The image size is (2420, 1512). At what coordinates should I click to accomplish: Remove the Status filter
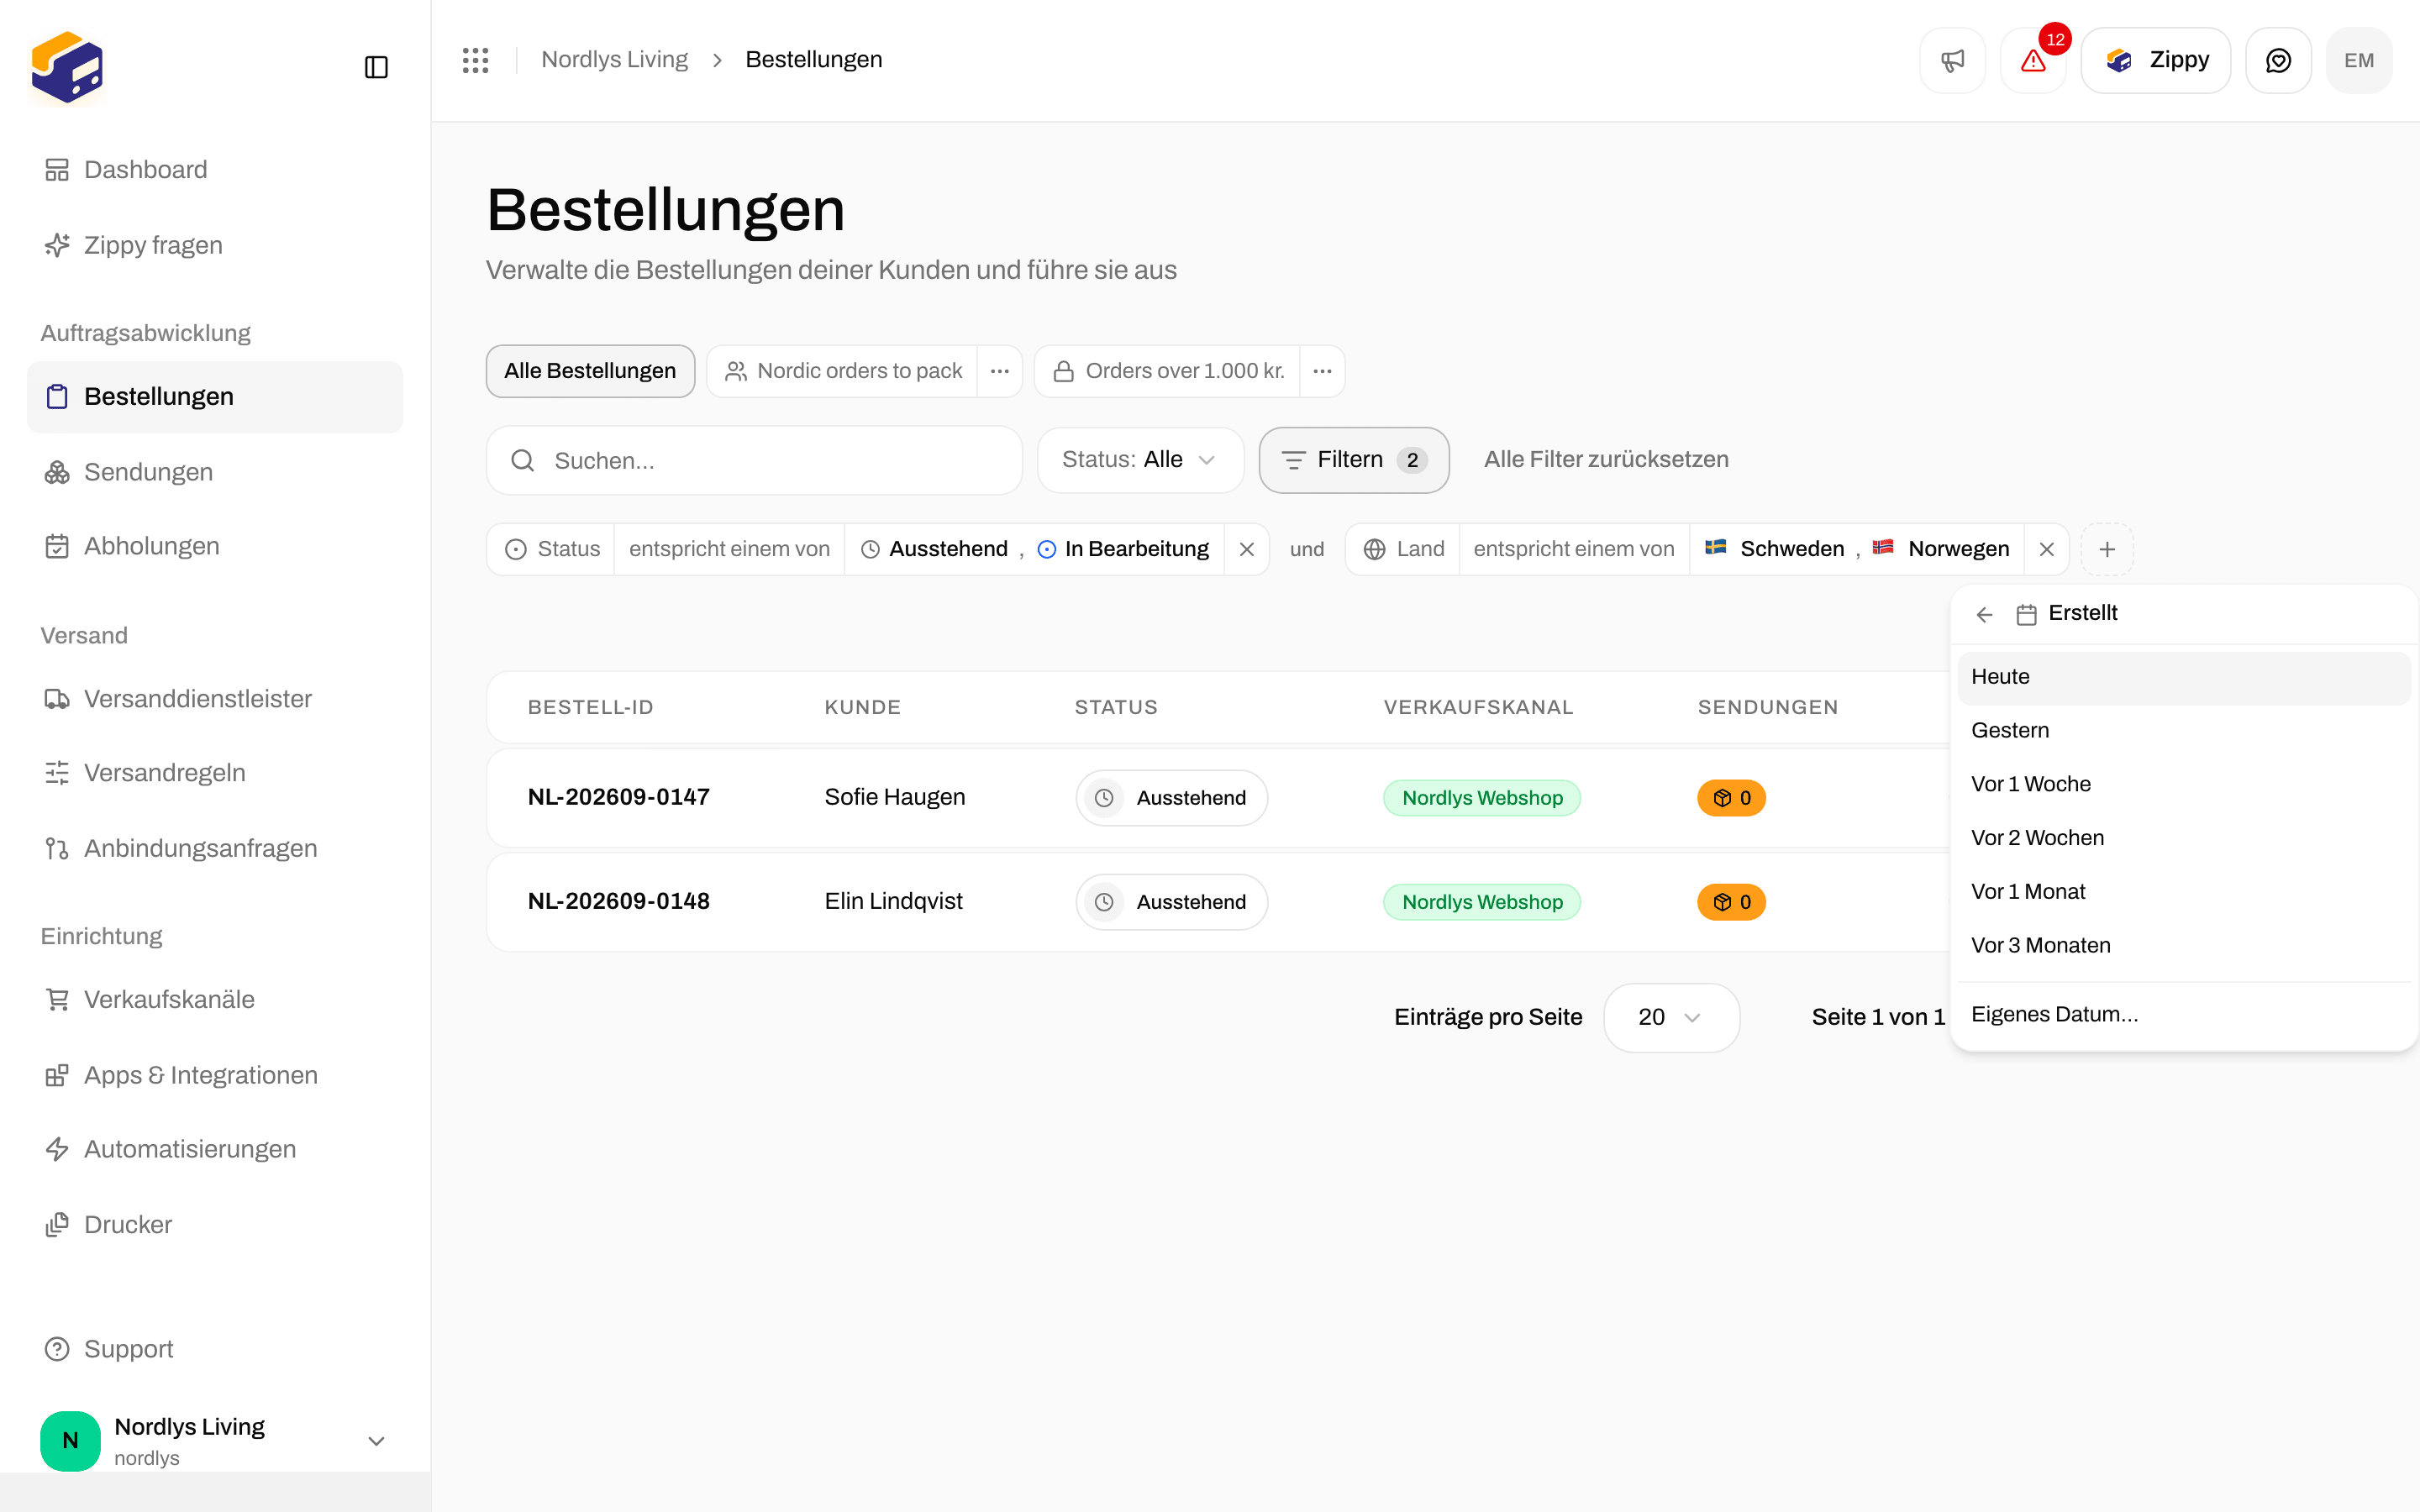point(1247,549)
